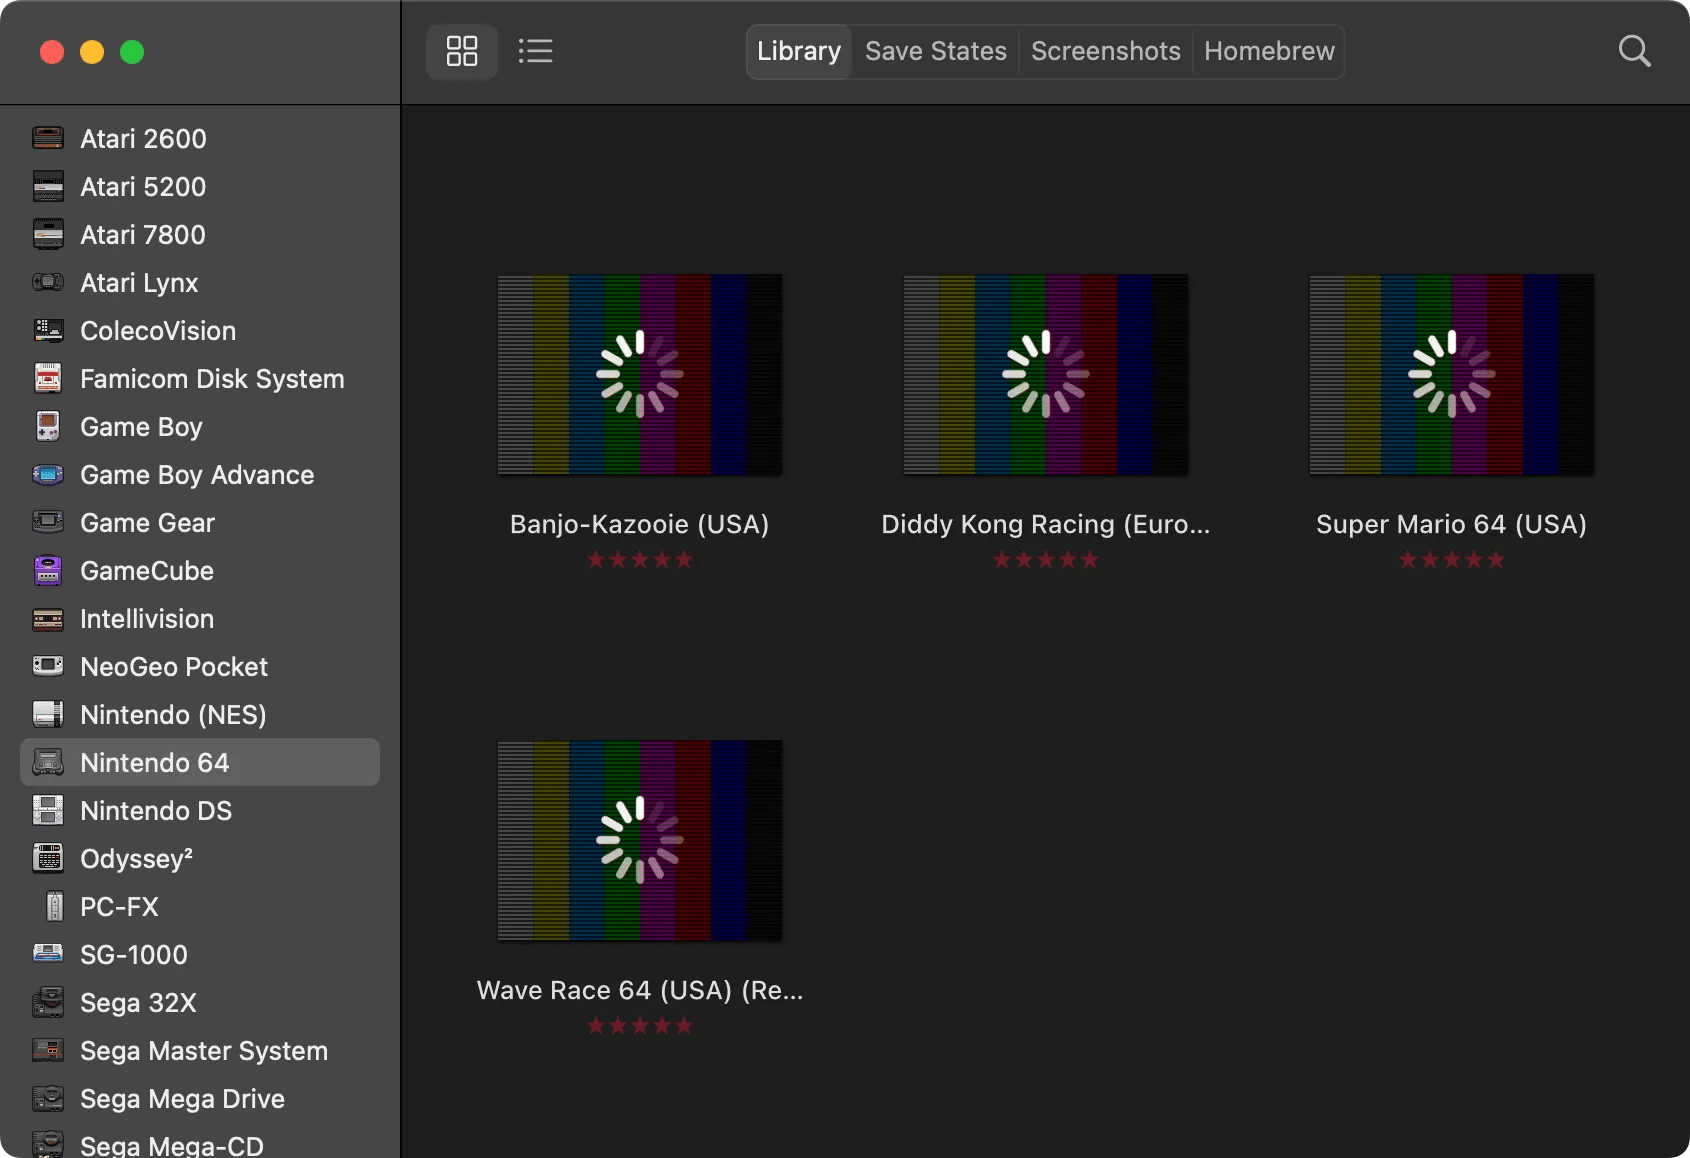Select GameCube label in sidebar

[x=147, y=571]
